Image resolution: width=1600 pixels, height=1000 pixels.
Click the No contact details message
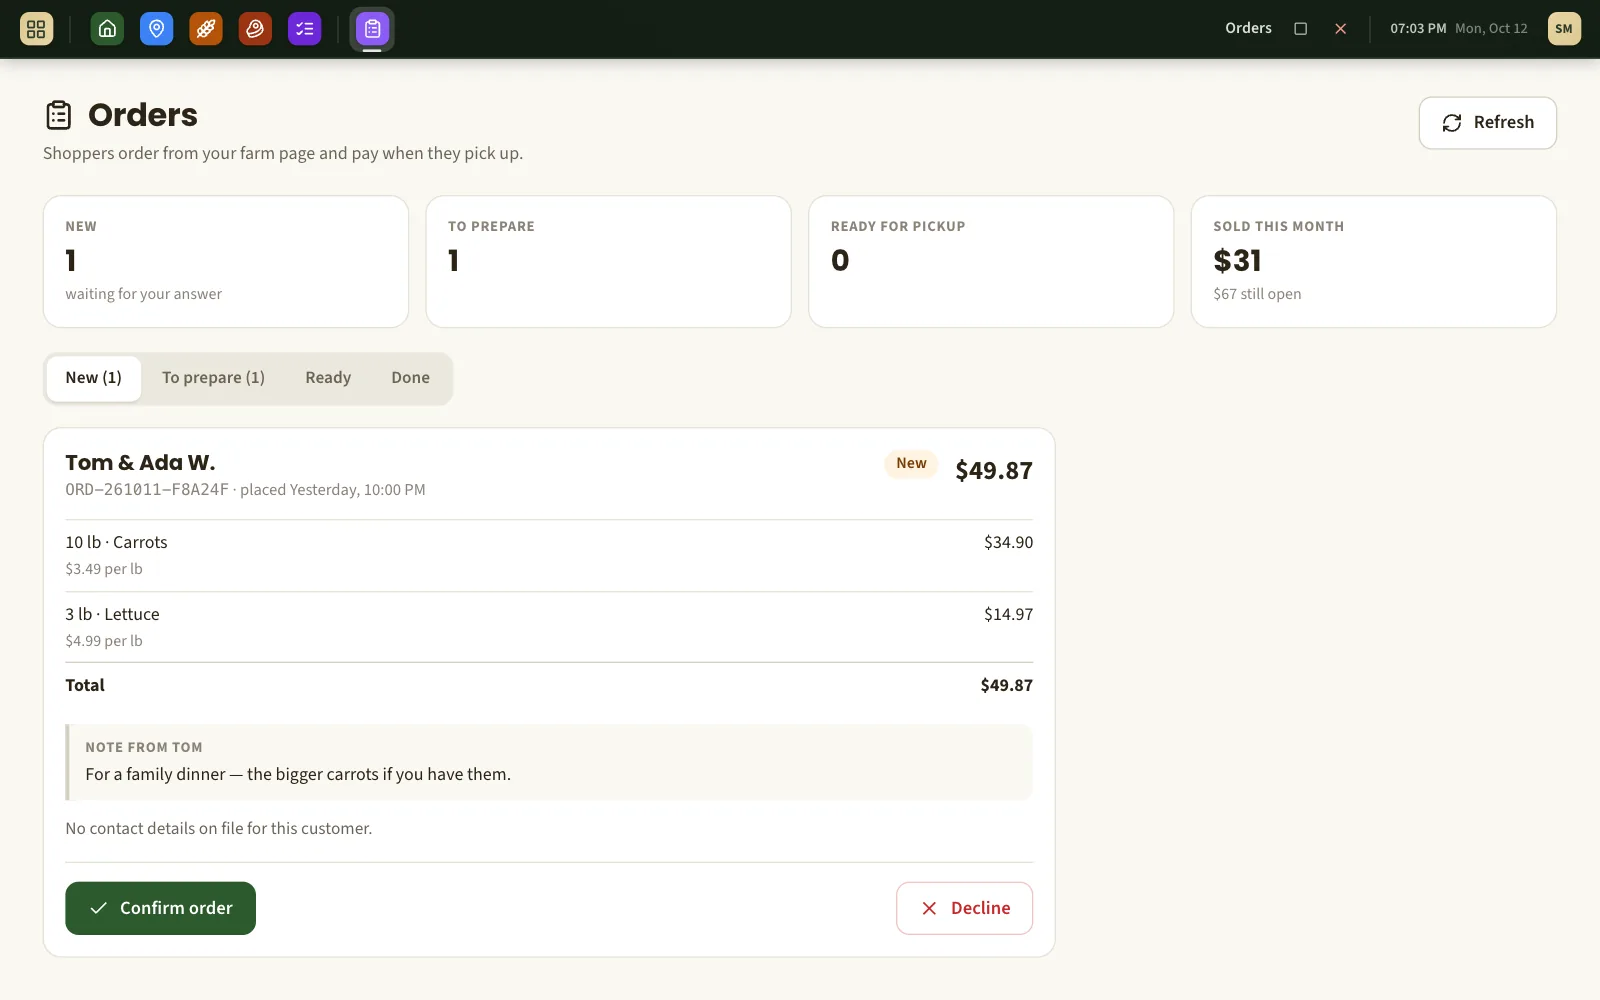(219, 829)
